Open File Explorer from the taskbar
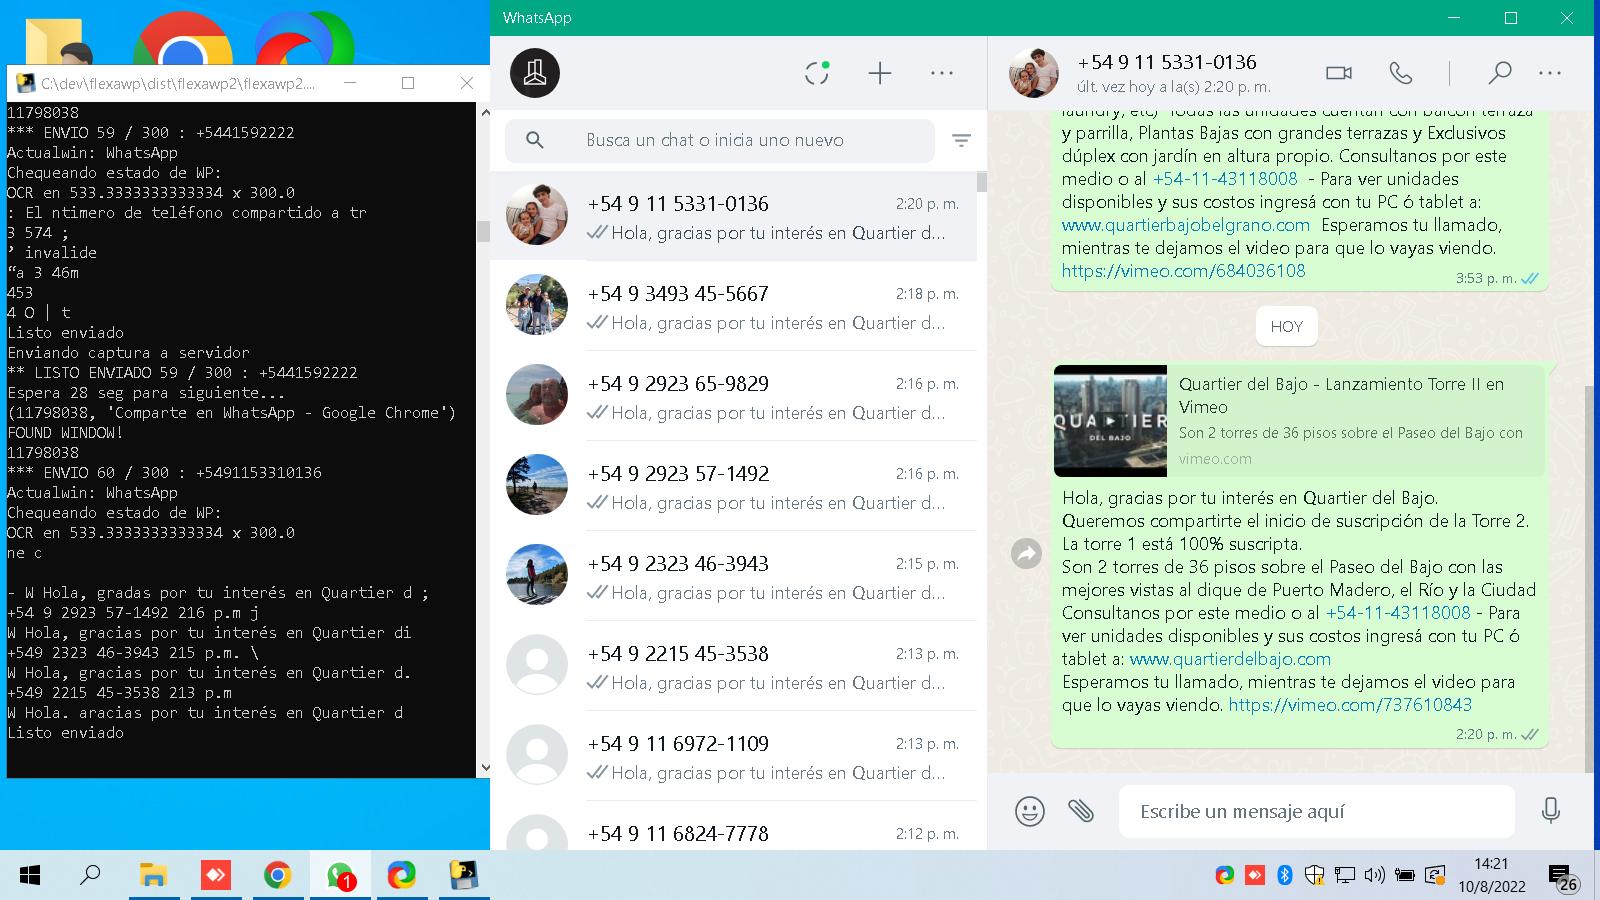The image size is (1600, 900). tap(152, 876)
